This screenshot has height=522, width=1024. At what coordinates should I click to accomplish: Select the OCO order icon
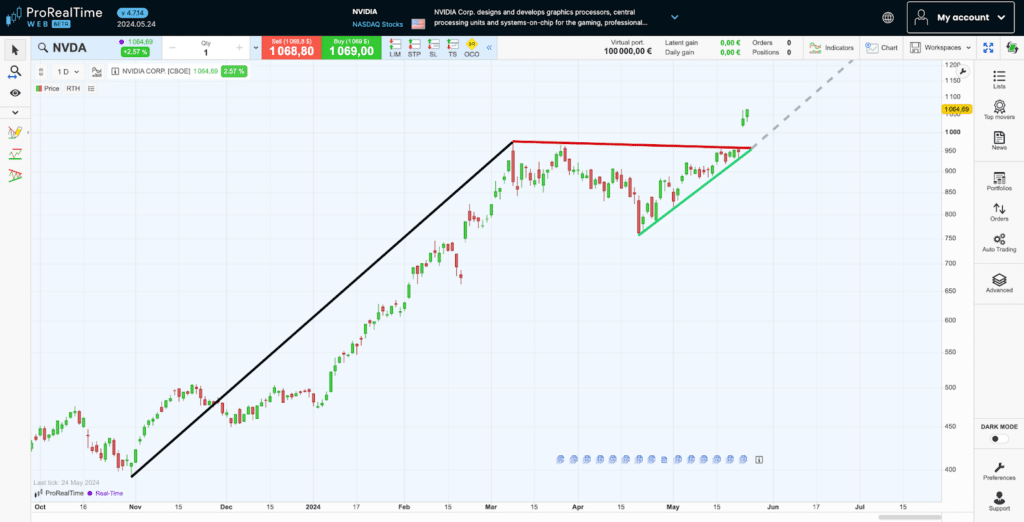pyautogui.click(x=472, y=48)
